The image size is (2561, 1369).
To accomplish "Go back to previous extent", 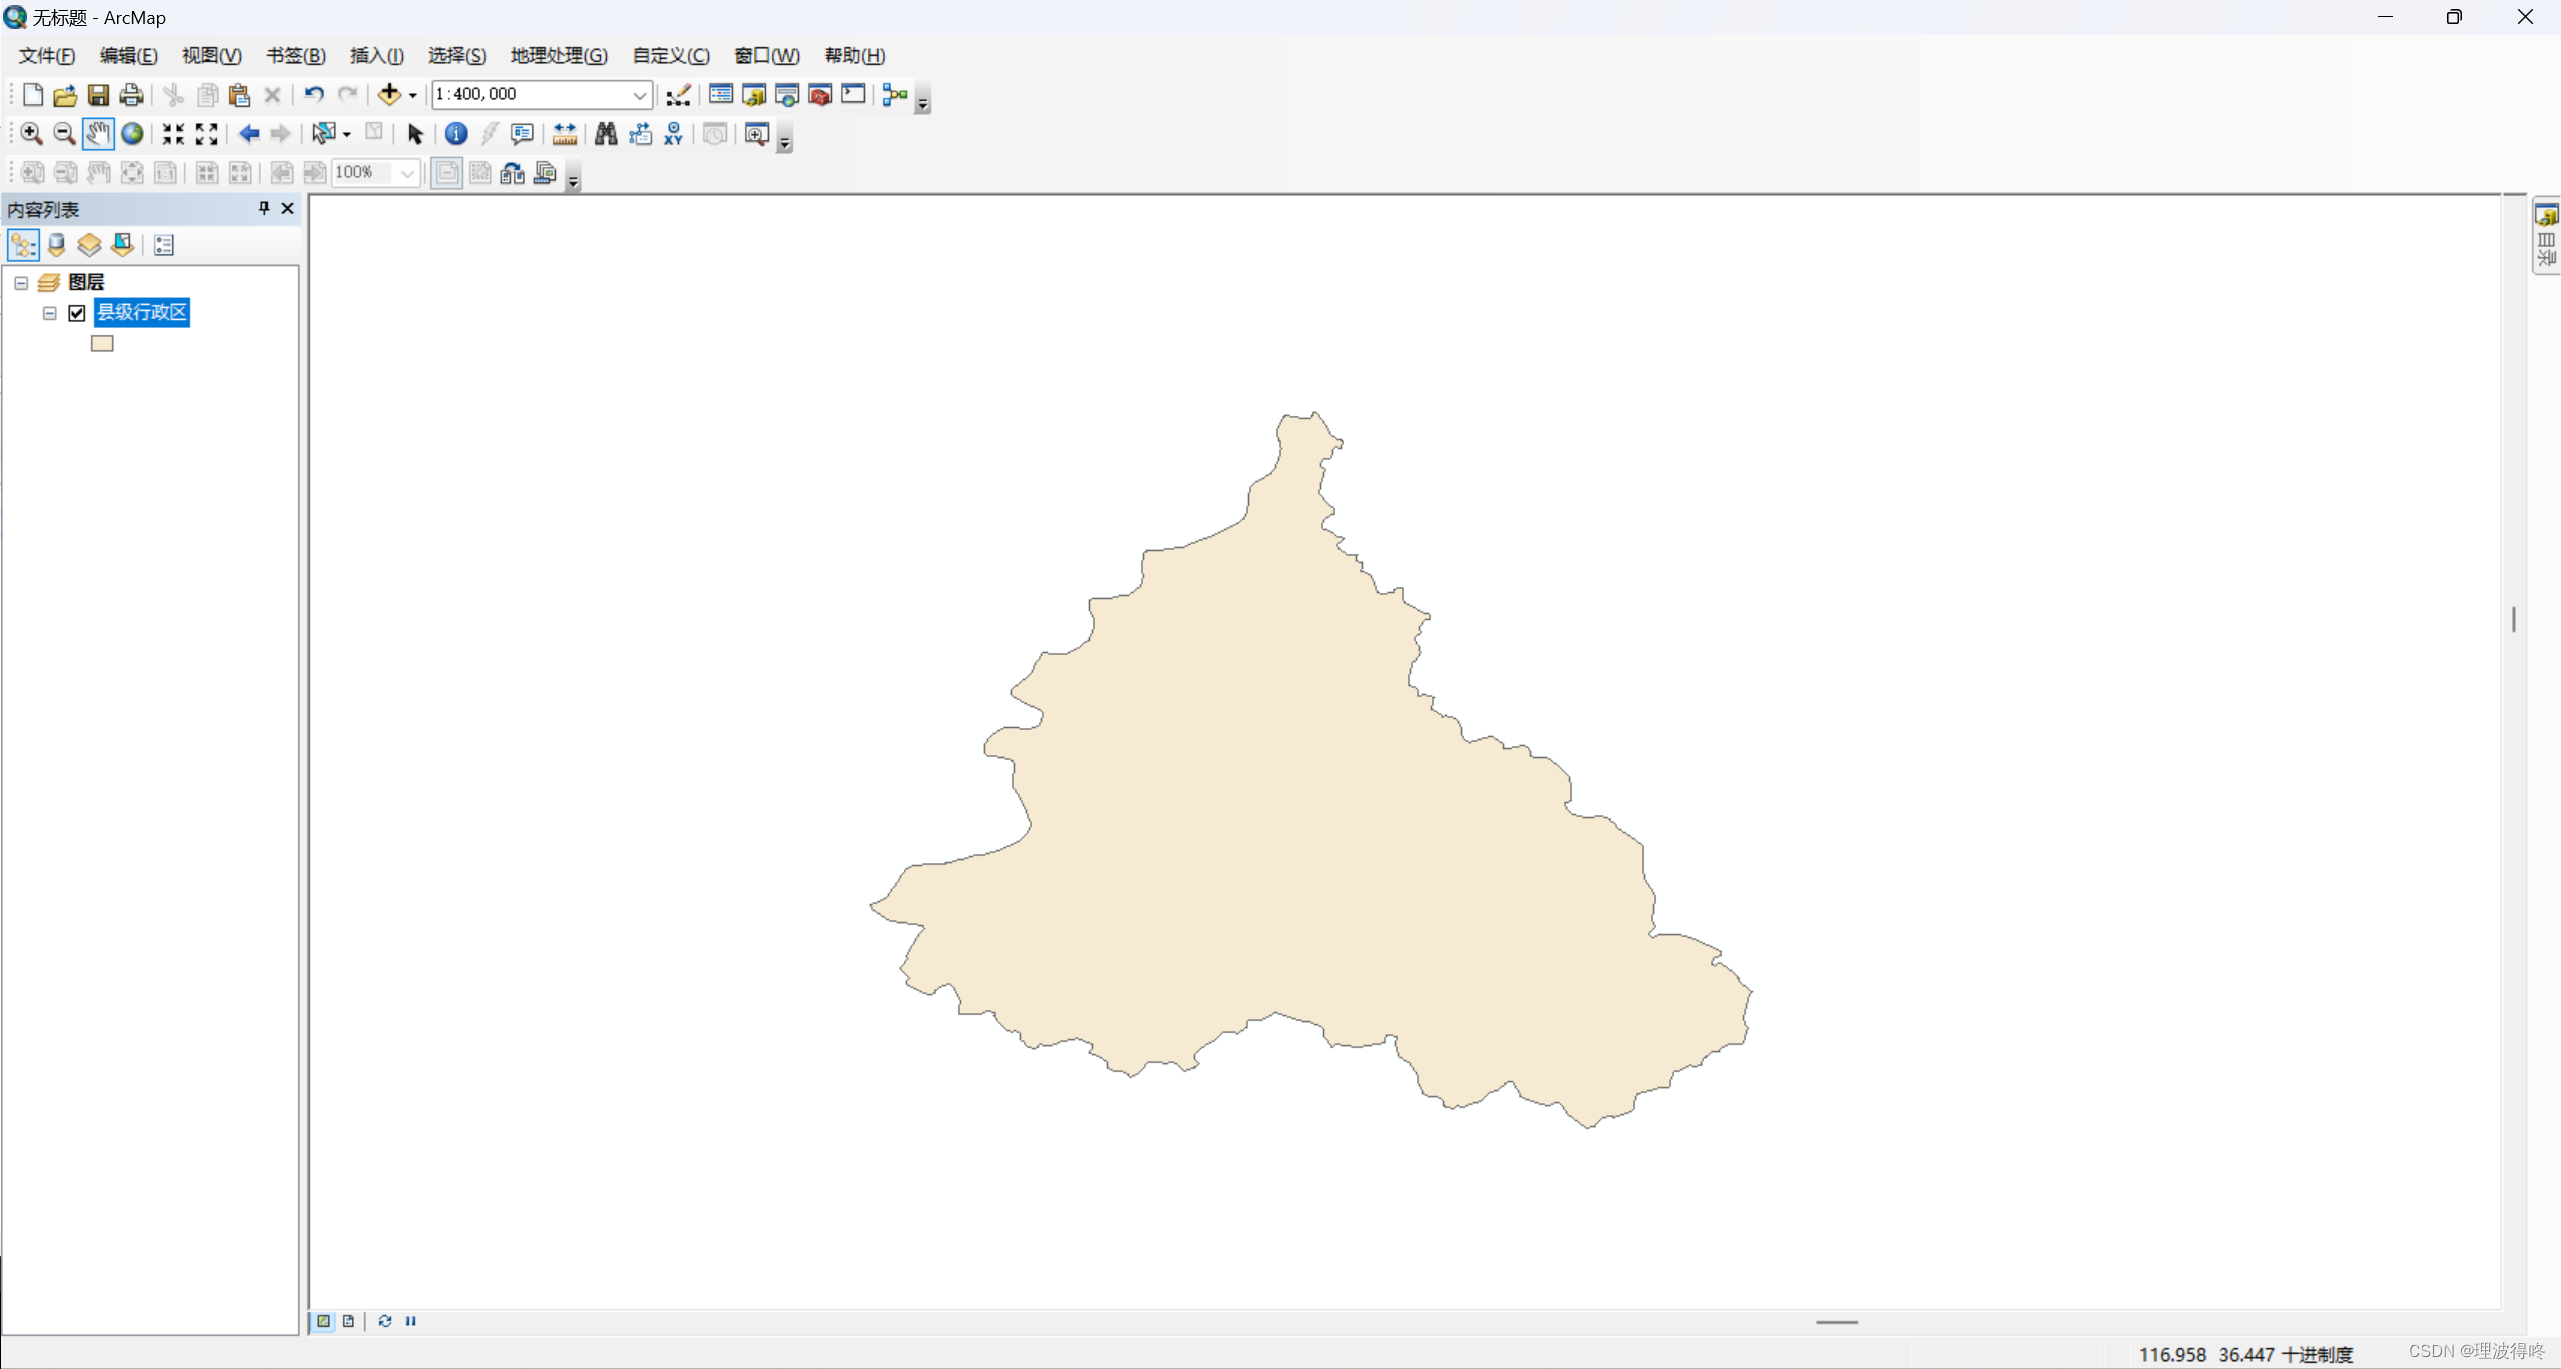I will pyautogui.click(x=249, y=134).
